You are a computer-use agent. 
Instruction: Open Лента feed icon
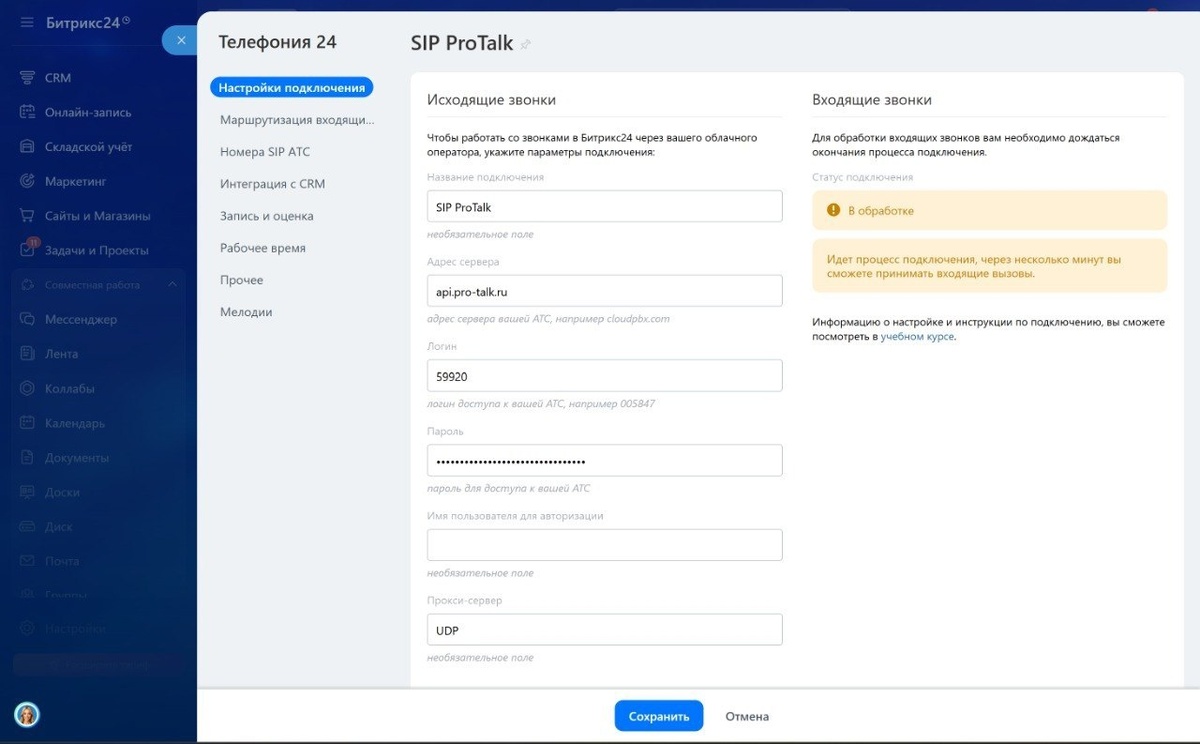27,354
